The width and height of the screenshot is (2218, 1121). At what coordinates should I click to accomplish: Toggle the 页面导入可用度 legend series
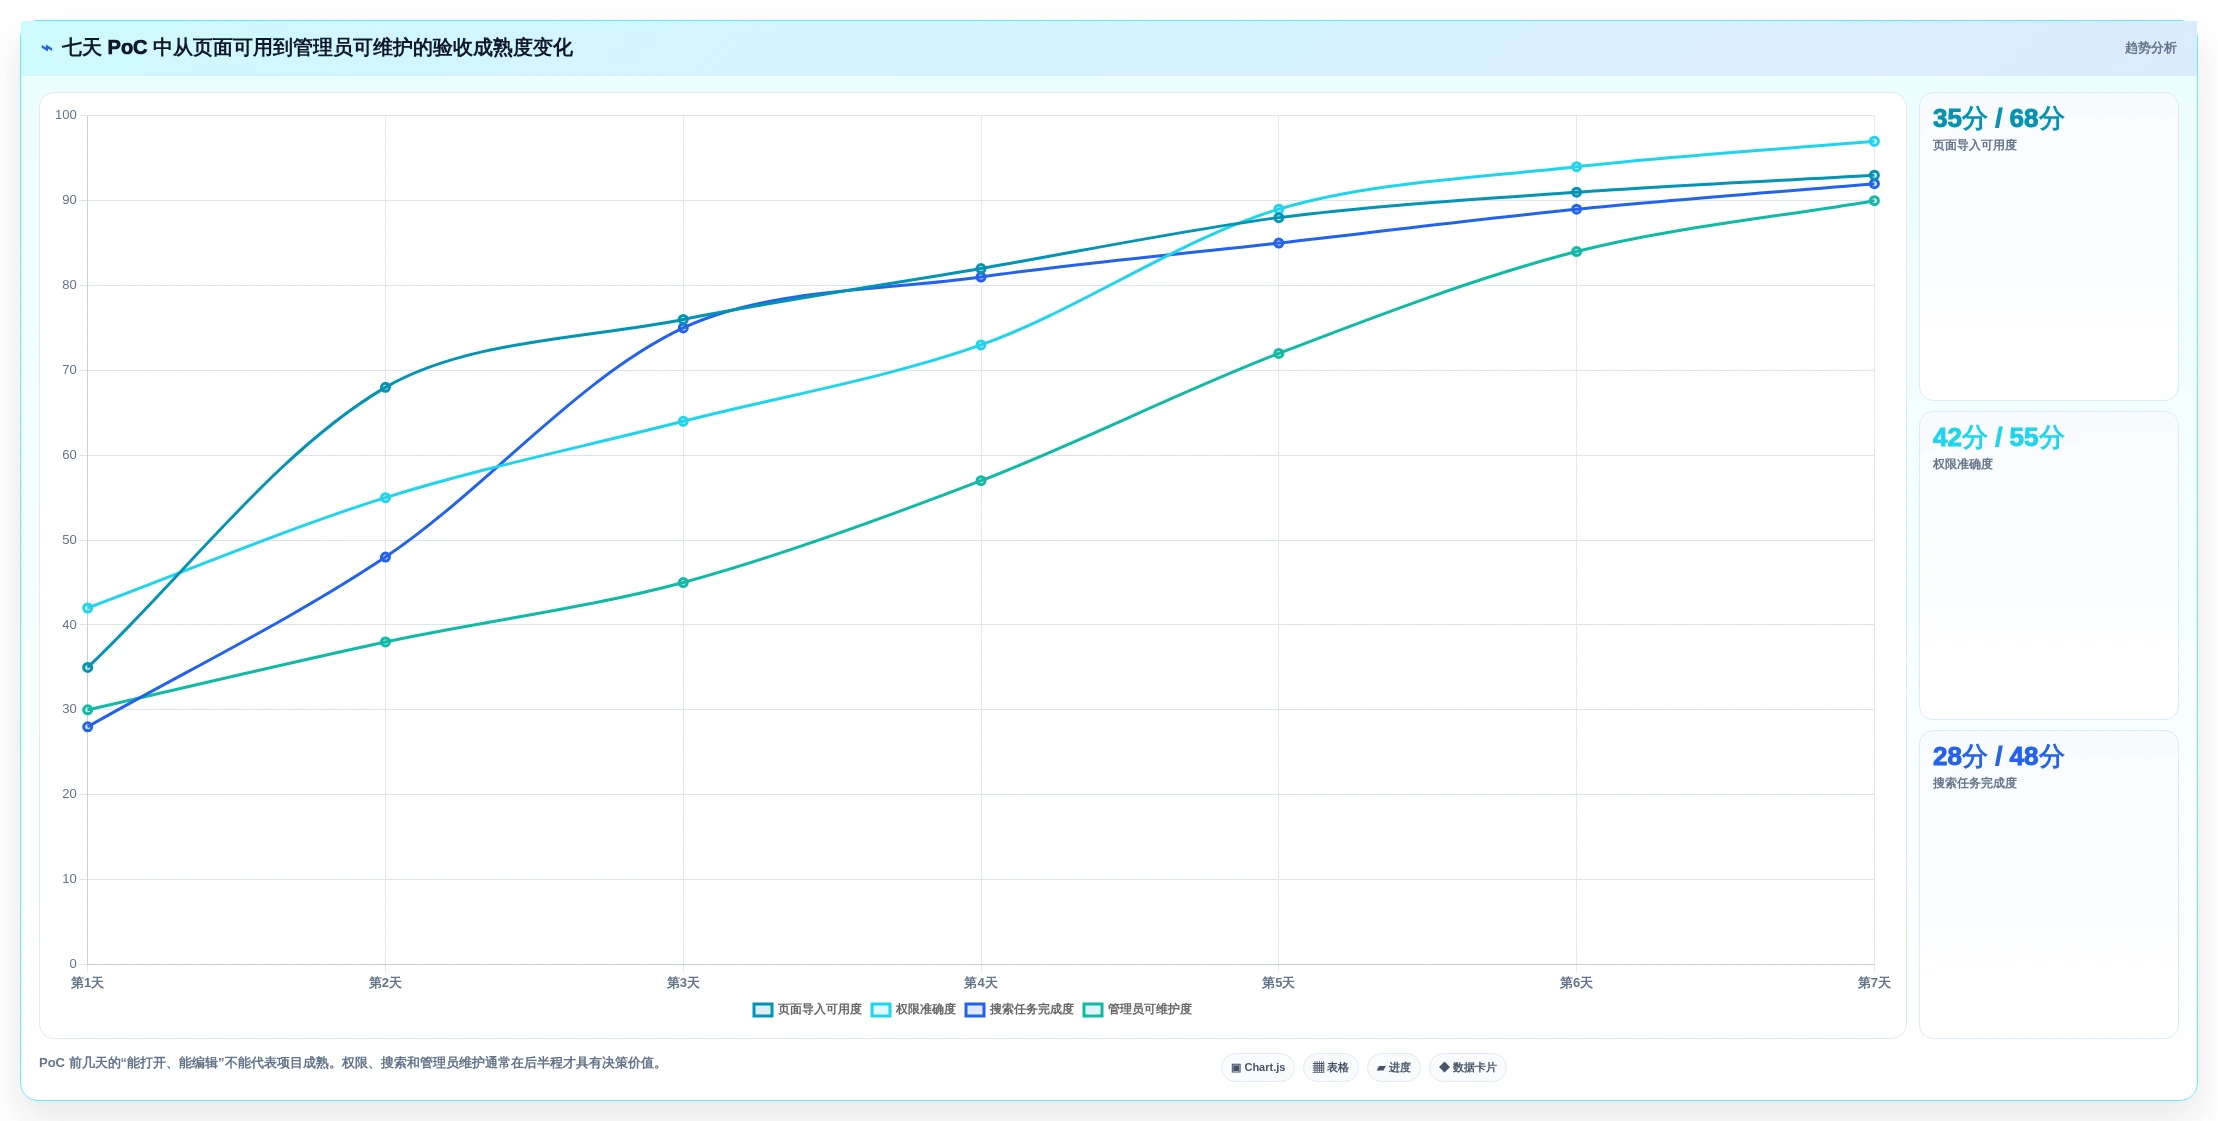tap(807, 1010)
